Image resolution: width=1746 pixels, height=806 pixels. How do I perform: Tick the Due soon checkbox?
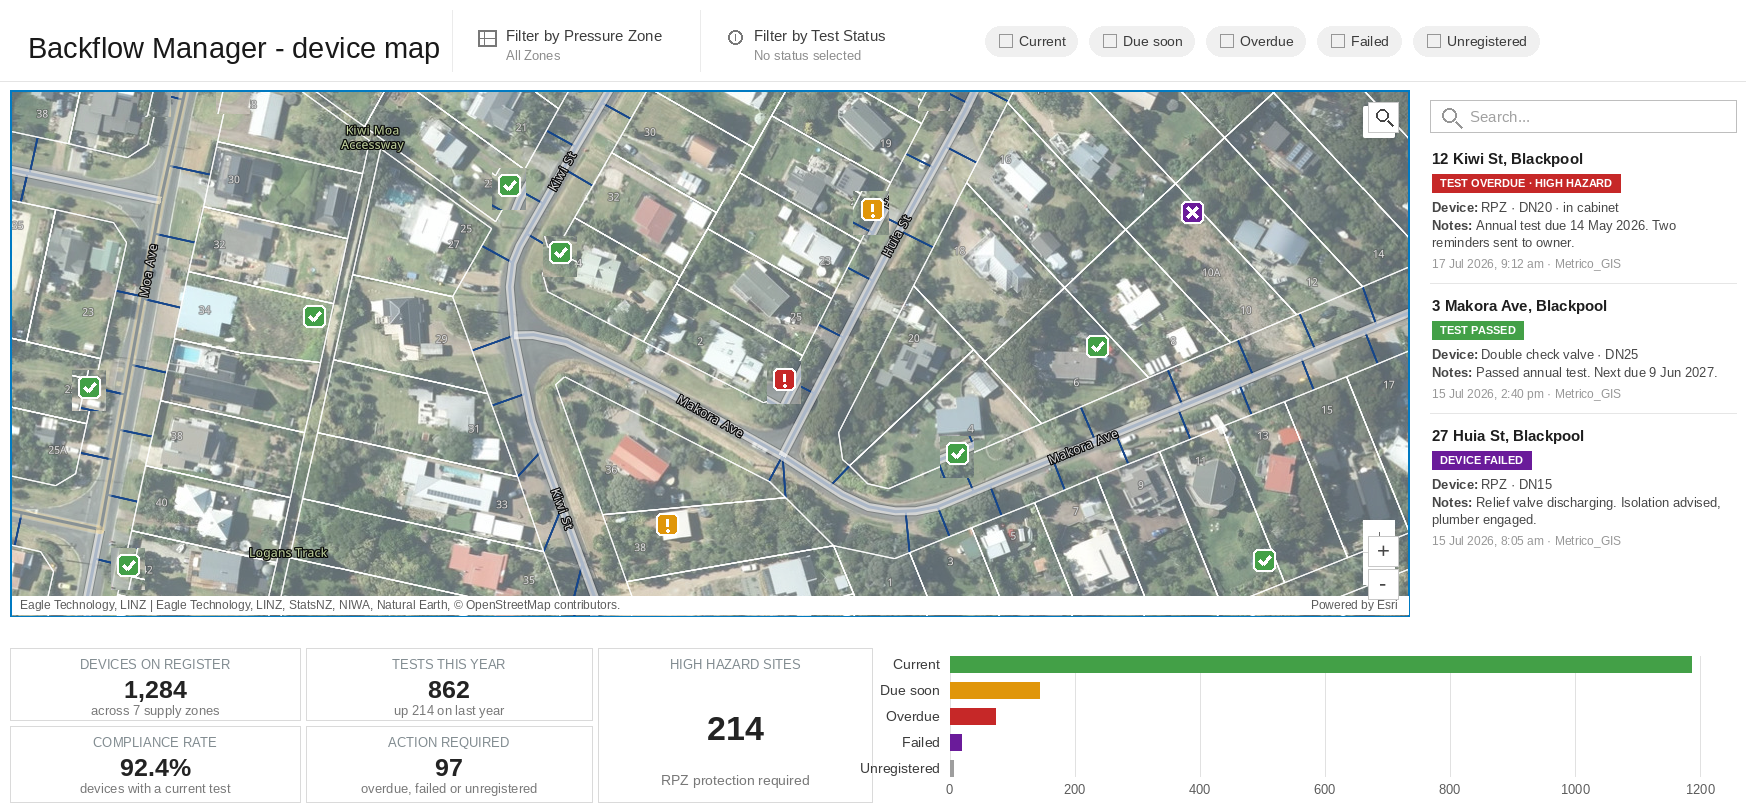coord(1110,41)
